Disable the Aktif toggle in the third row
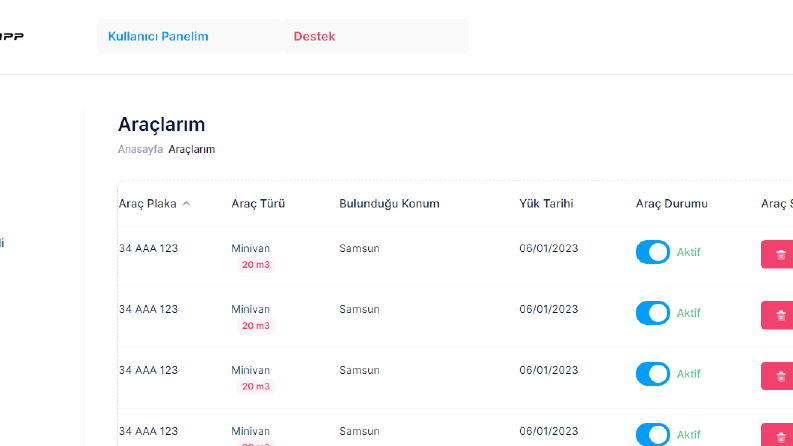 click(652, 374)
